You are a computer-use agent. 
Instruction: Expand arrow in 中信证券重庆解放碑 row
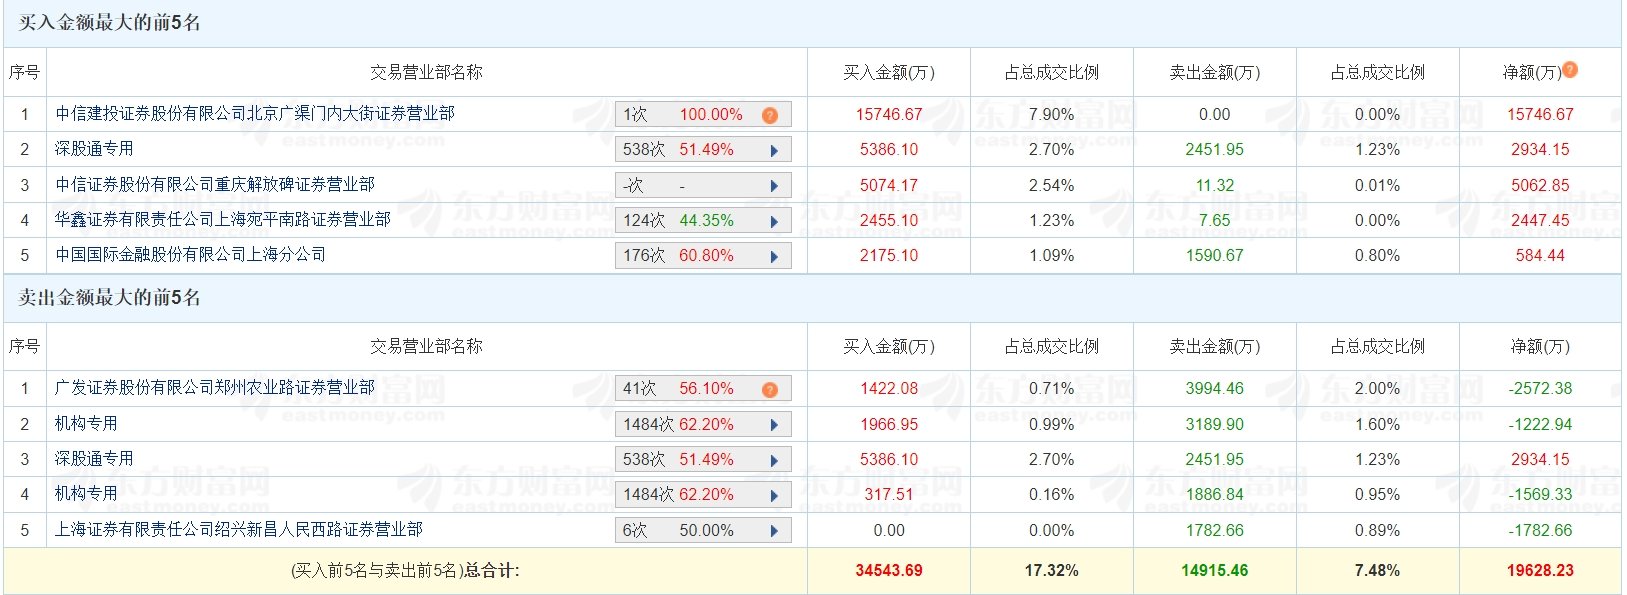(x=774, y=186)
